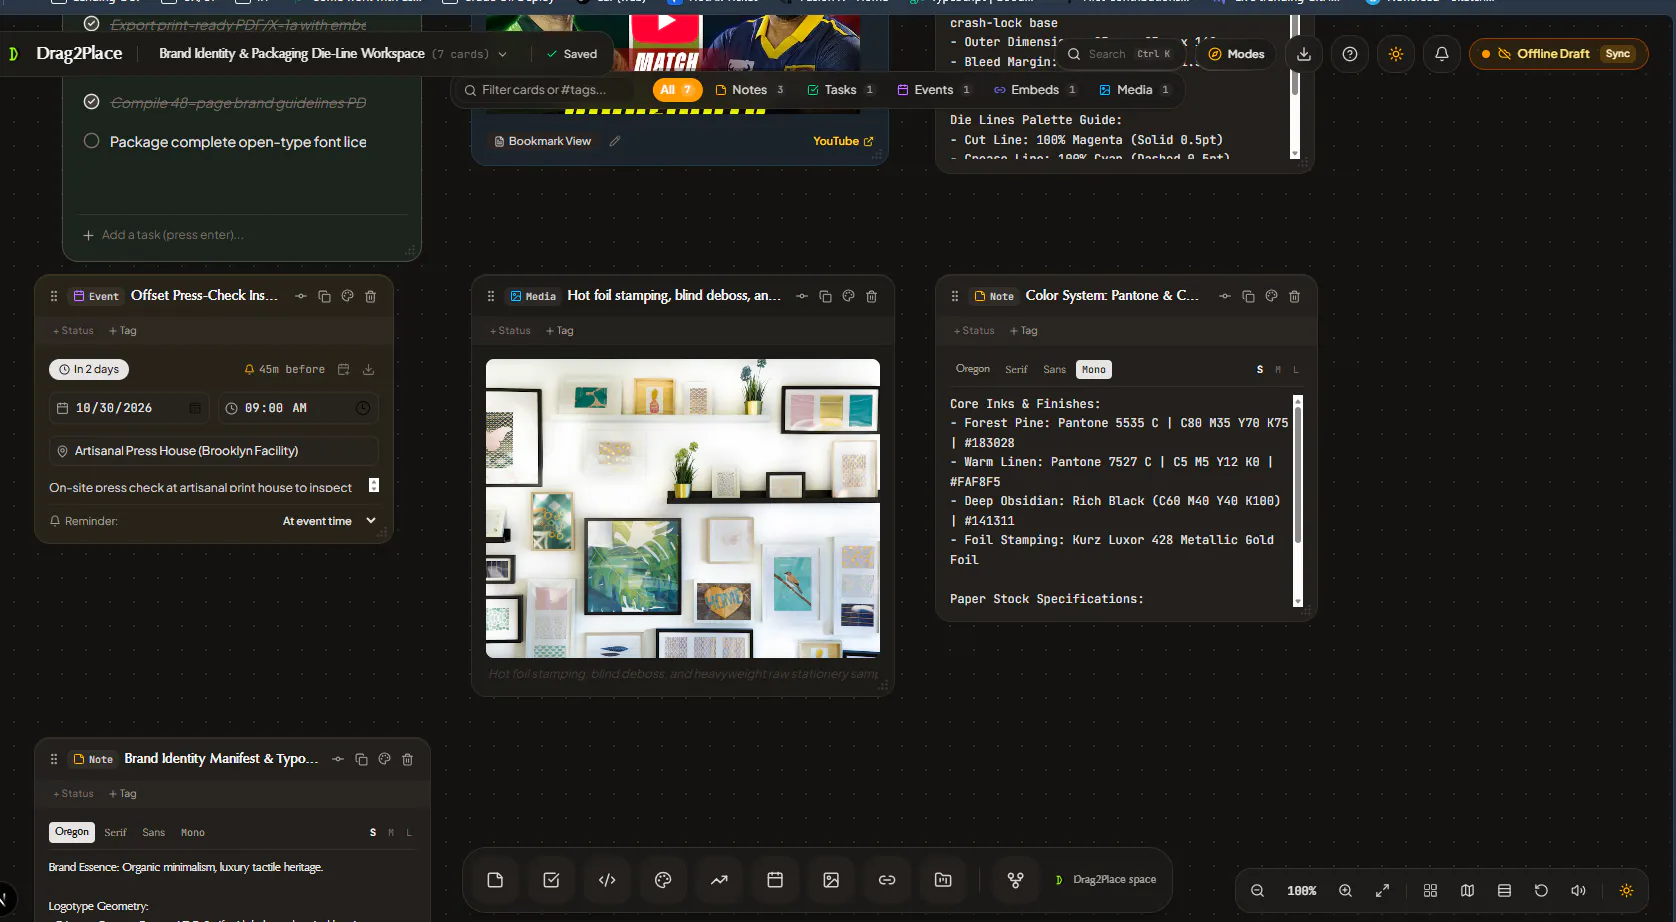Toggle the sound icon in bottom-right toolbar

(1578, 891)
